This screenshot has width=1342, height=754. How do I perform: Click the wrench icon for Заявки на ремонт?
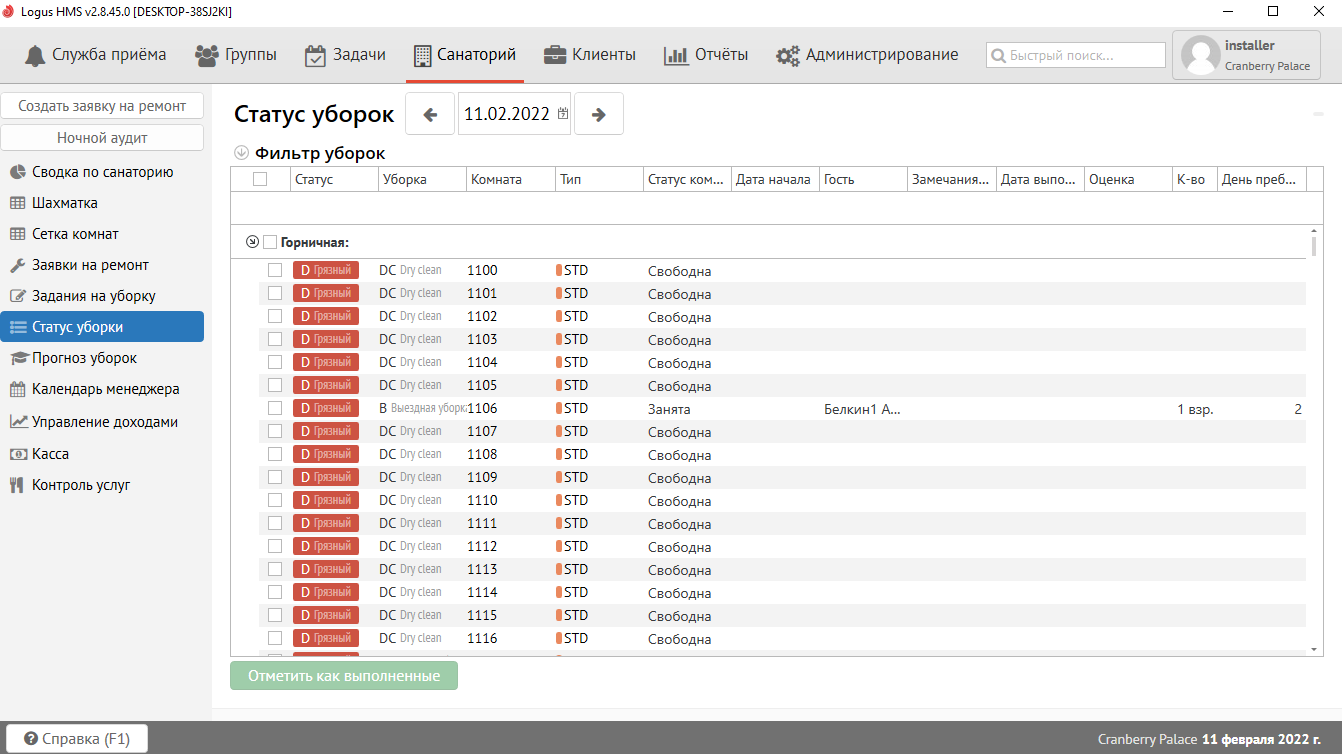(17, 265)
